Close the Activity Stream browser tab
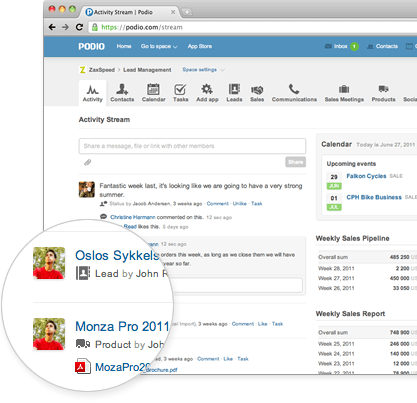Viewport: 417px width, 403px height. pyautogui.click(x=173, y=12)
